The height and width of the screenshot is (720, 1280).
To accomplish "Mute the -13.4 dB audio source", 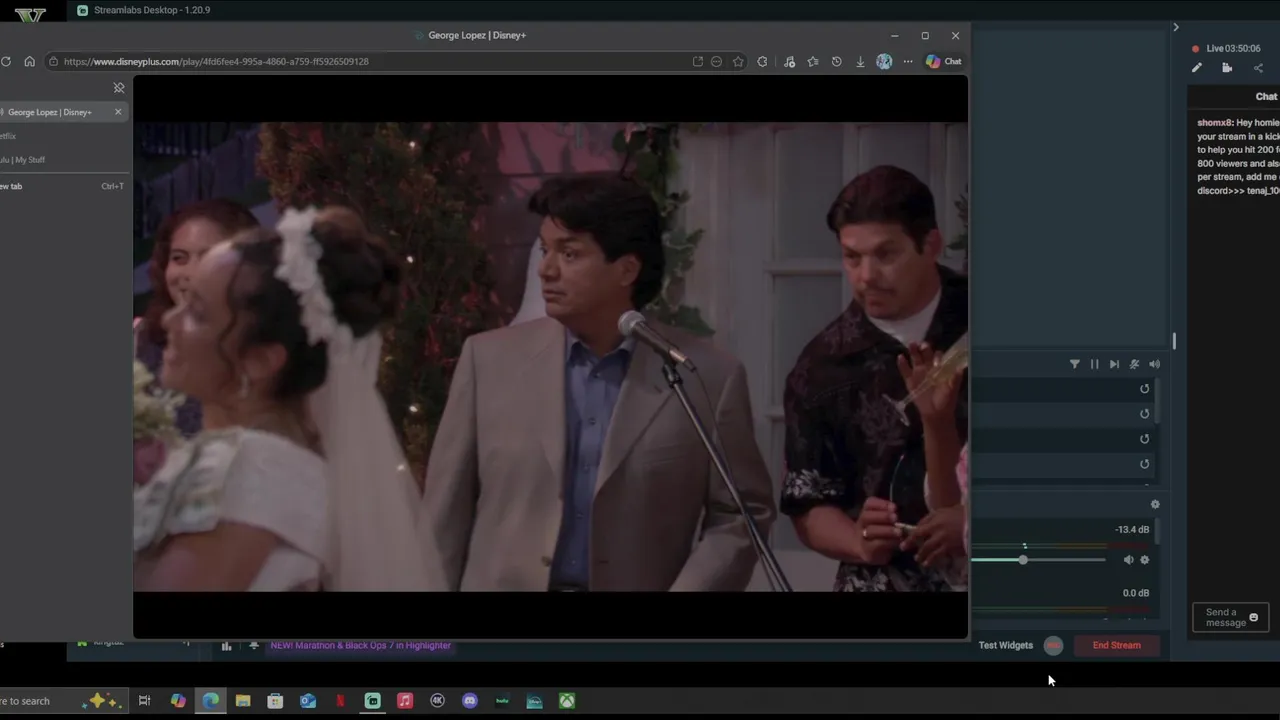I will coord(1128,560).
